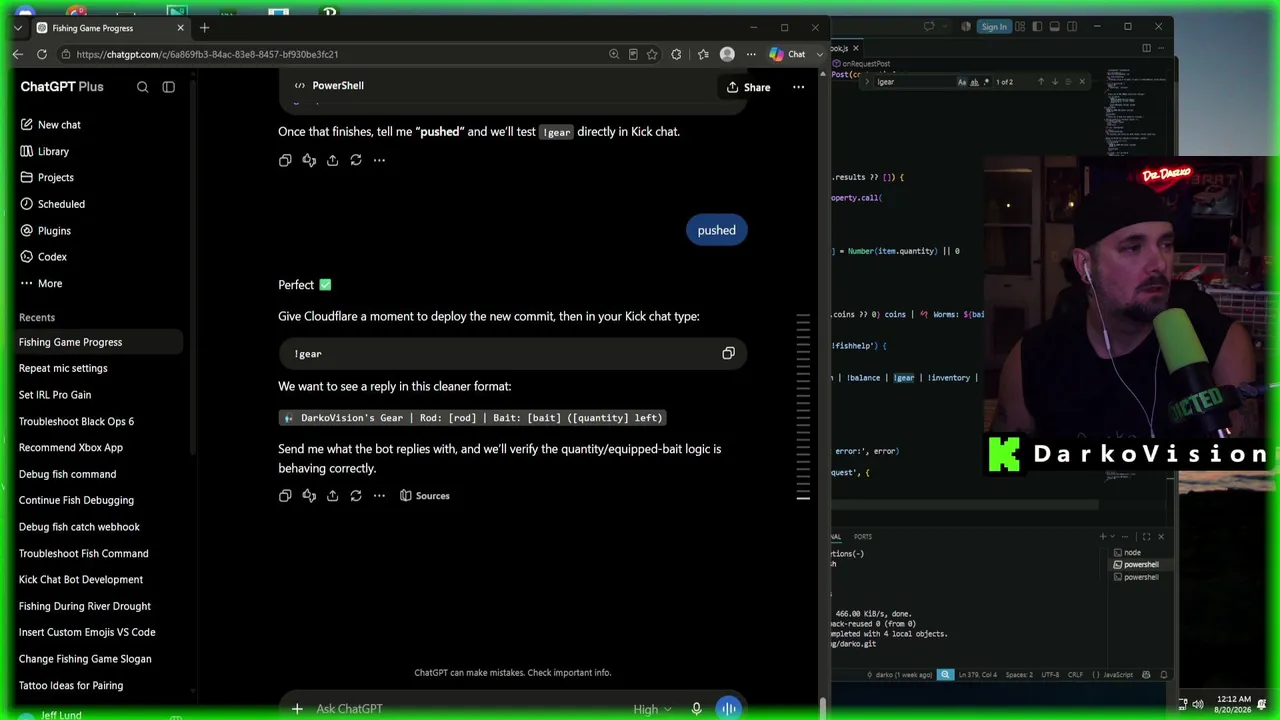This screenshot has width=1280, height=720.
Task: Rate the upper response with thumbs
Action: (x=309, y=160)
